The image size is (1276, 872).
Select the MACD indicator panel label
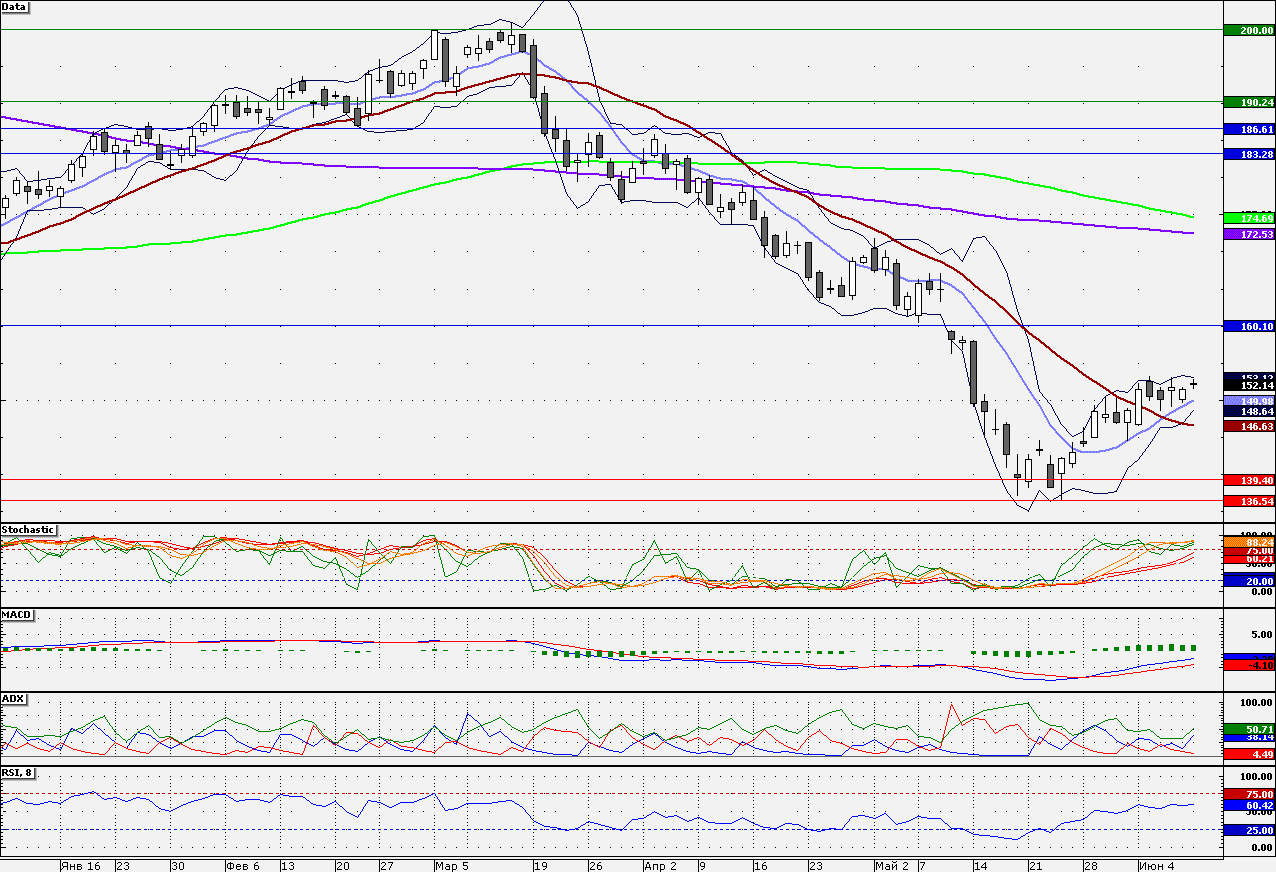pyautogui.click(x=14, y=614)
